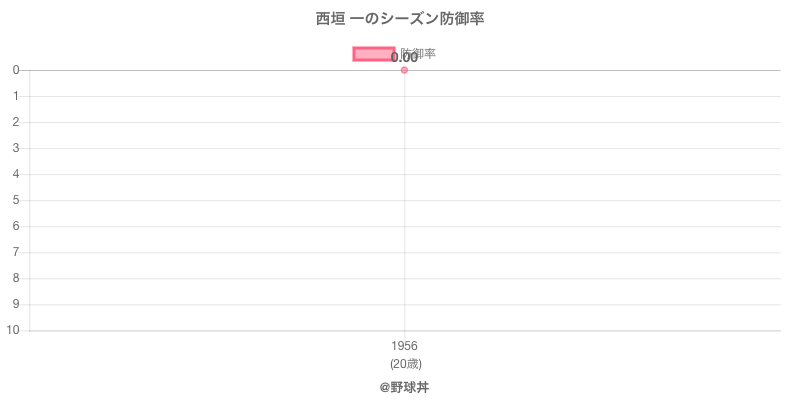
Task: Click the y-axis label 5
Action: 17,200
